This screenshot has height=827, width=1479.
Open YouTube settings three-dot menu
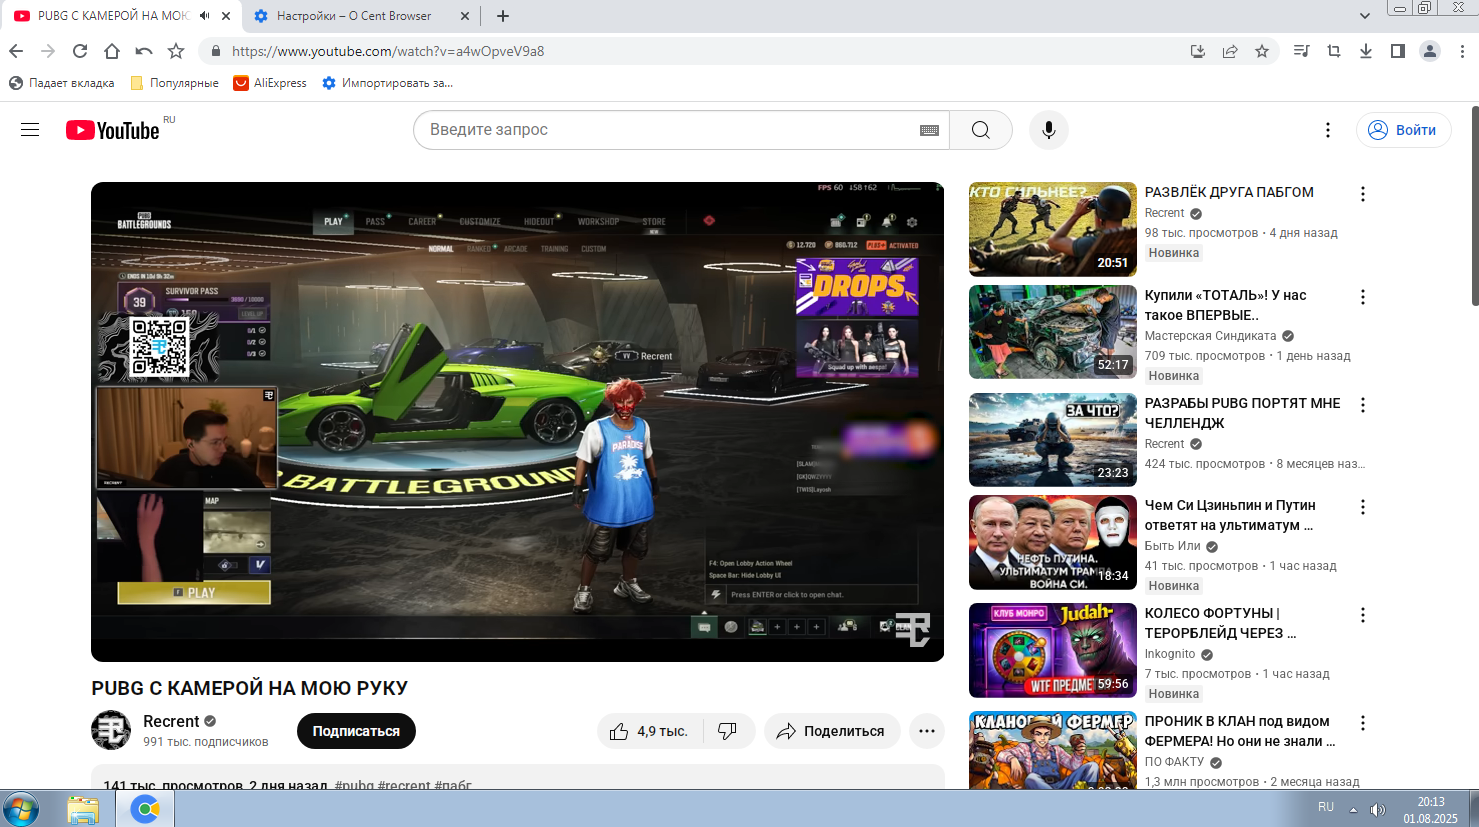1327,130
